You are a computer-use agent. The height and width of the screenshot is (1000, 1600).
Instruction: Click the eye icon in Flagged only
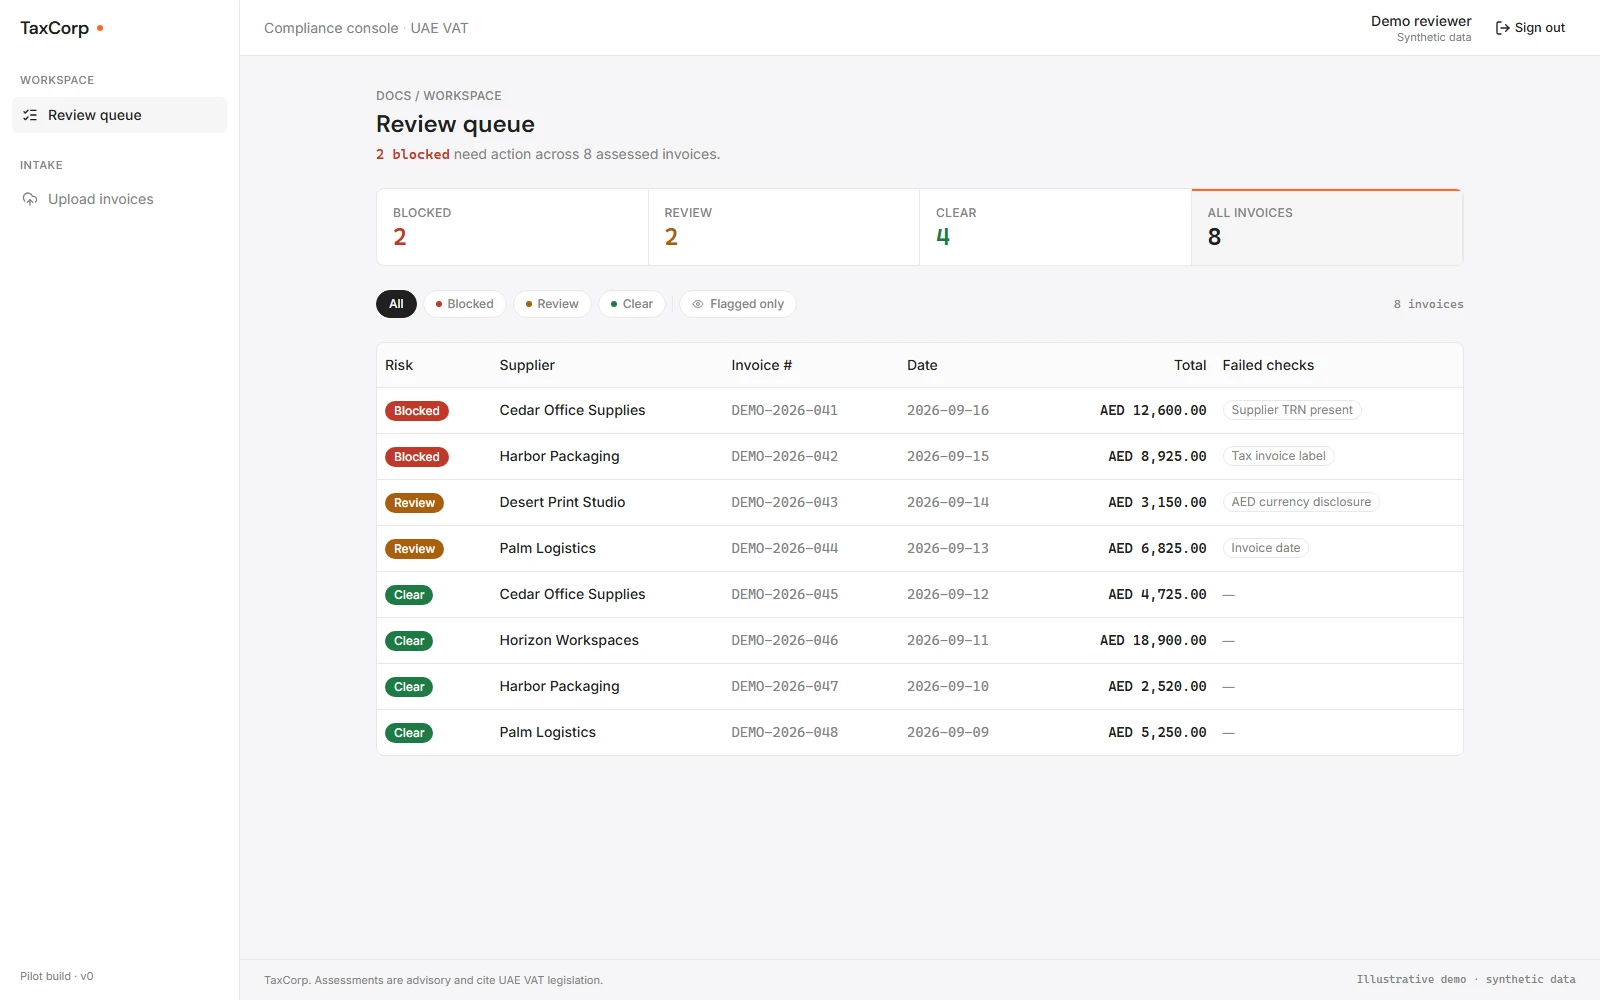[x=698, y=304]
